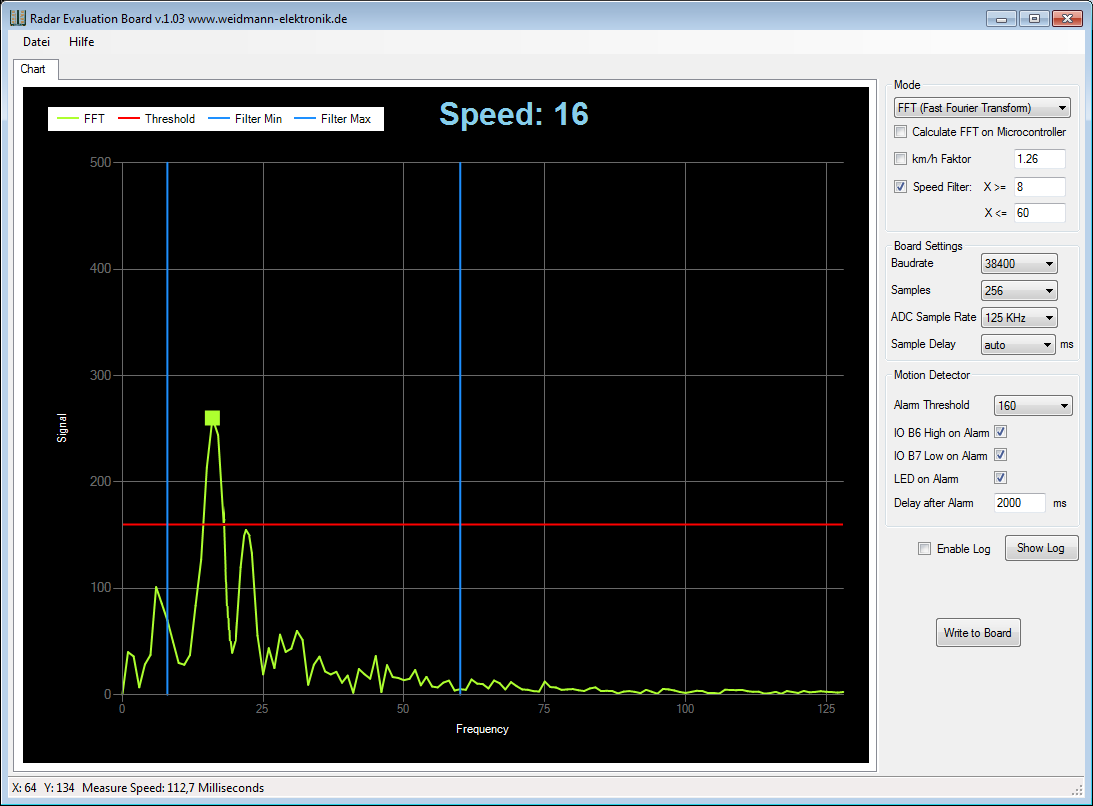Check the Enable Log checkbox
This screenshot has width=1093, height=806.
924,549
